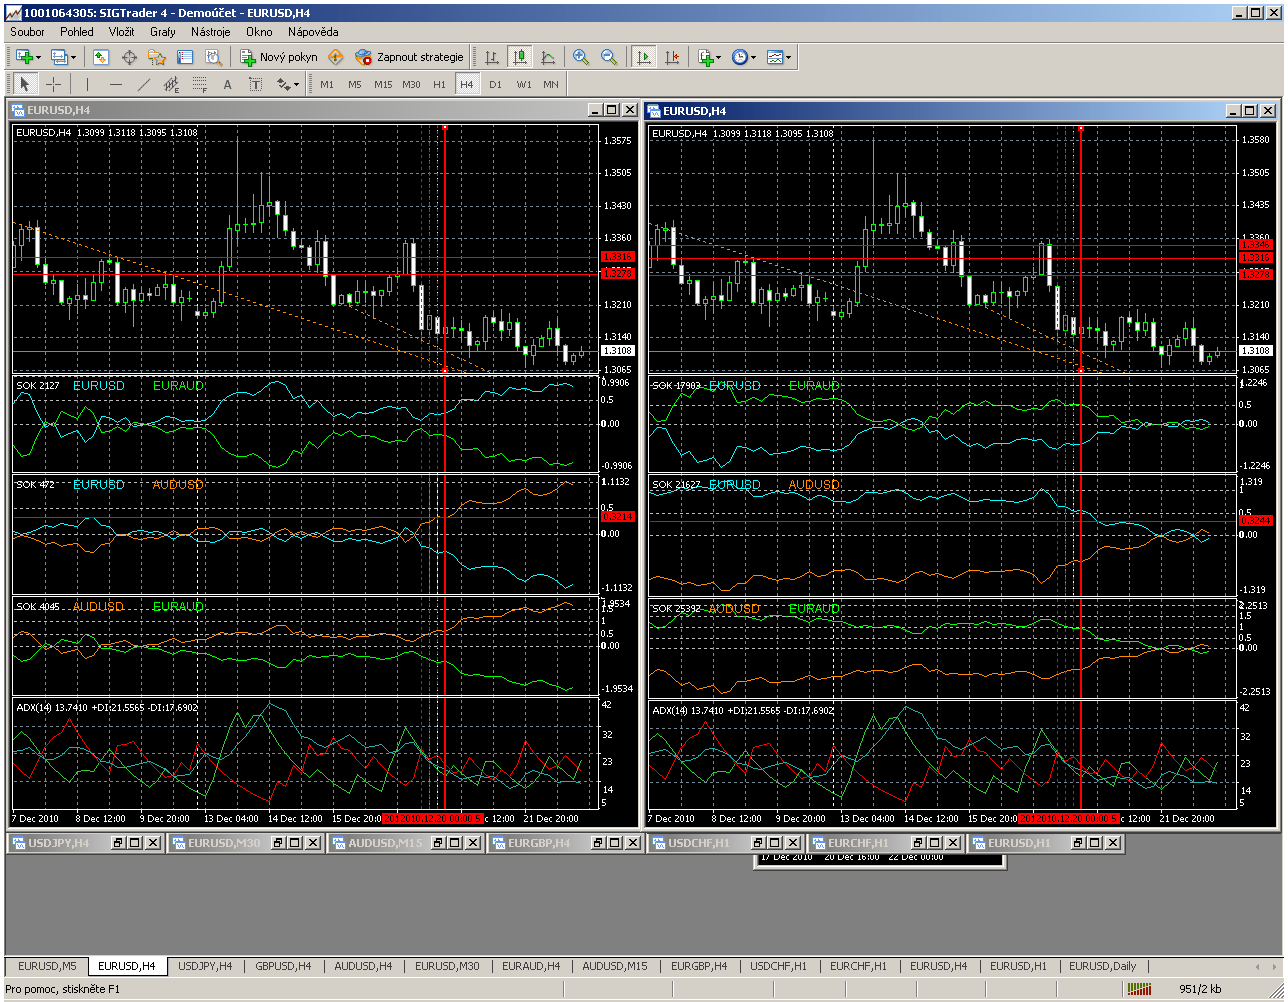The height and width of the screenshot is (1002, 1288).
Task: Toggle the chart auto scroll button
Action: tap(644, 58)
